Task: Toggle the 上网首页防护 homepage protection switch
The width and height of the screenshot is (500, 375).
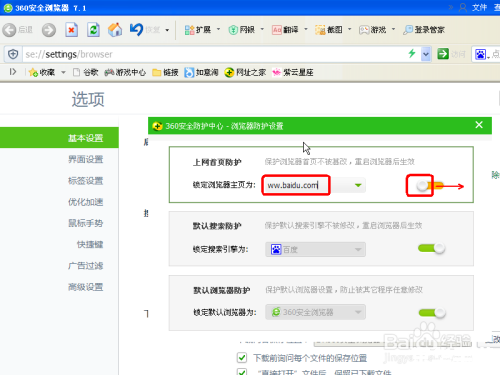Action: click(x=430, y=186)
